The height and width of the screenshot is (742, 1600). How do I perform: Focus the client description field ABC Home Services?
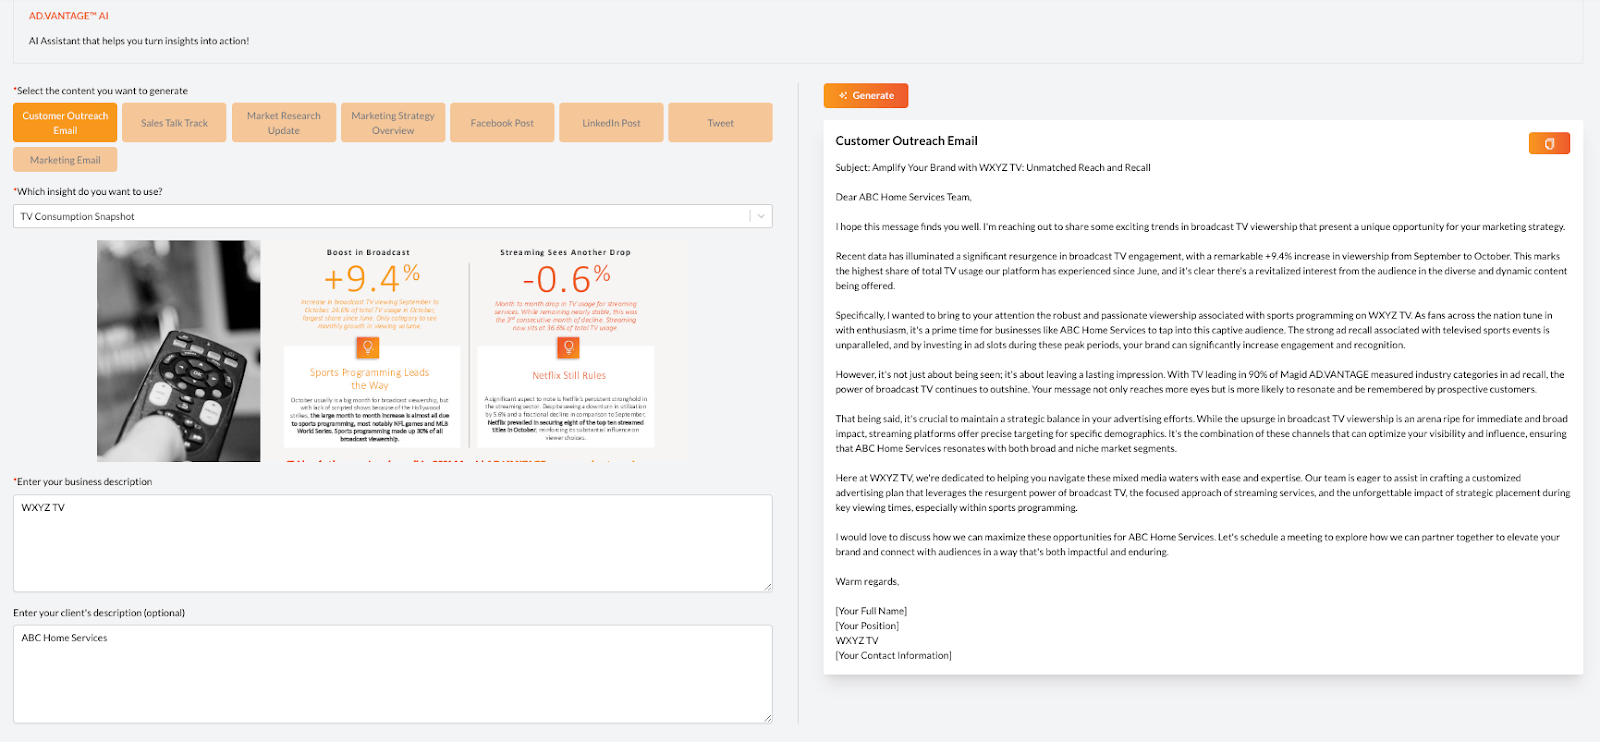click(392, 673)
